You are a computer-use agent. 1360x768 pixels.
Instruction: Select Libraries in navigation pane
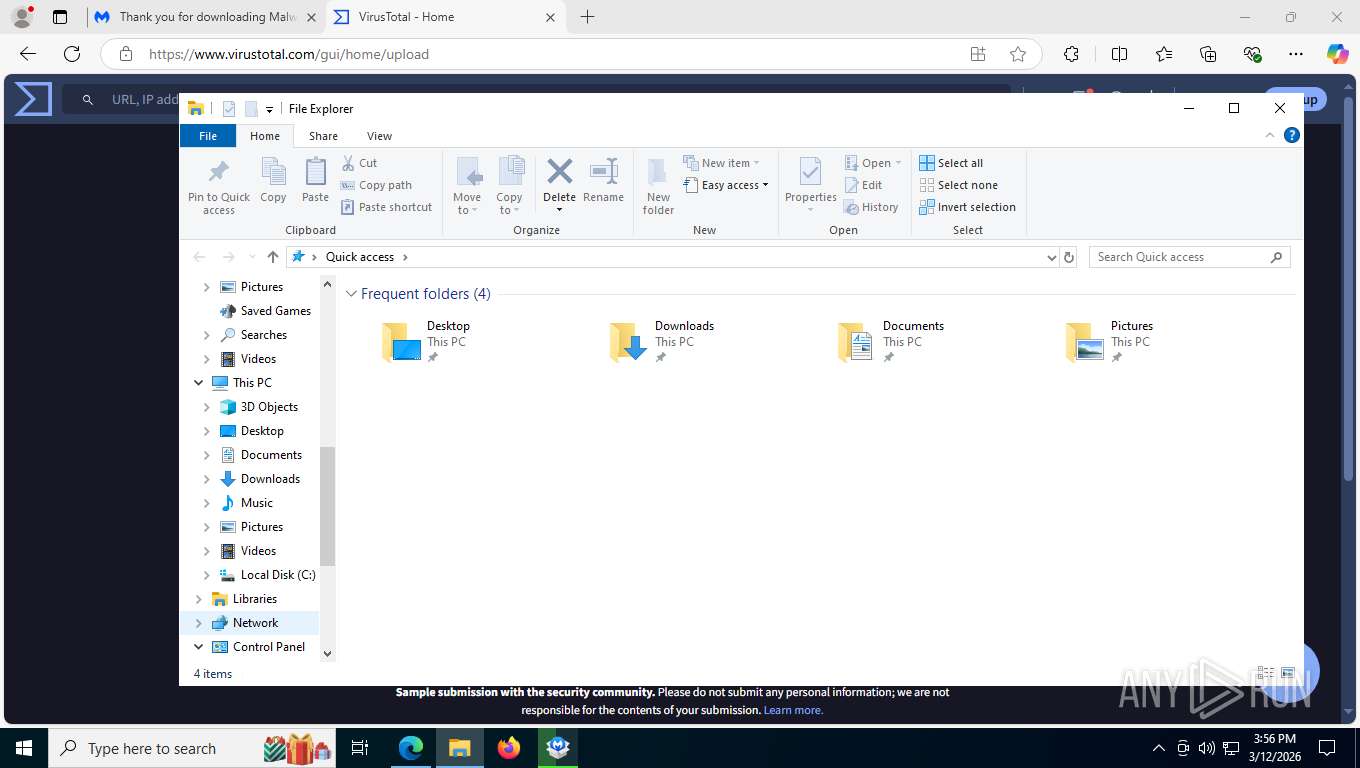(255, 599)
